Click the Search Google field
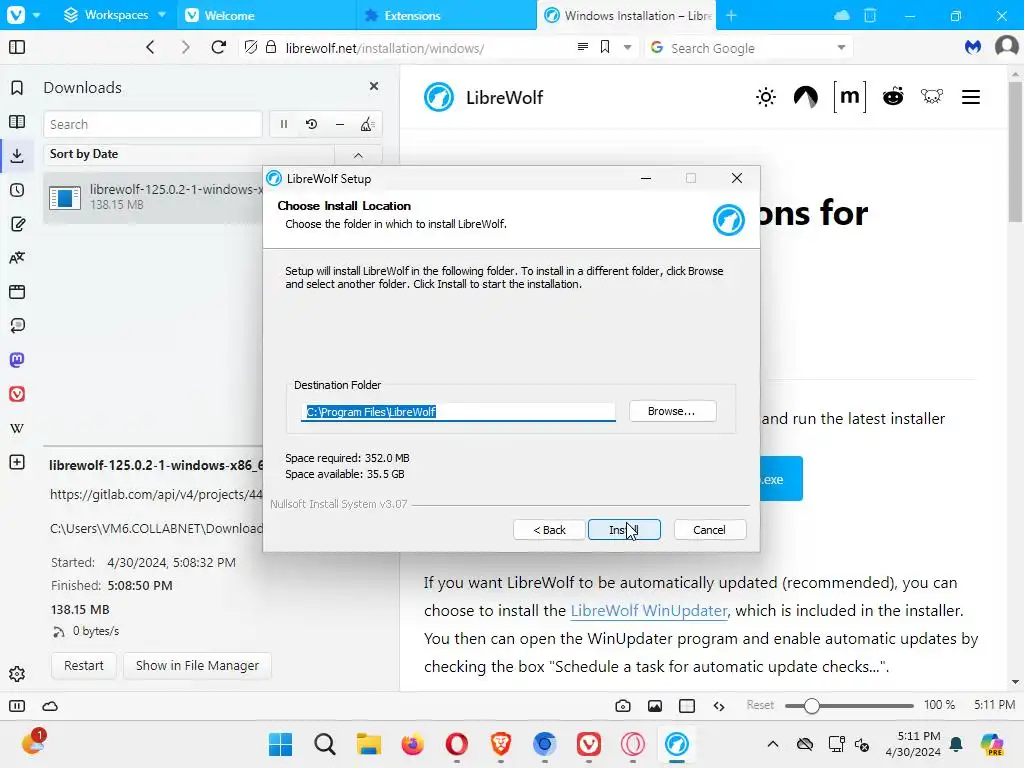The width and height of the screenshot is (1024, 768). [x=748, y=48]
